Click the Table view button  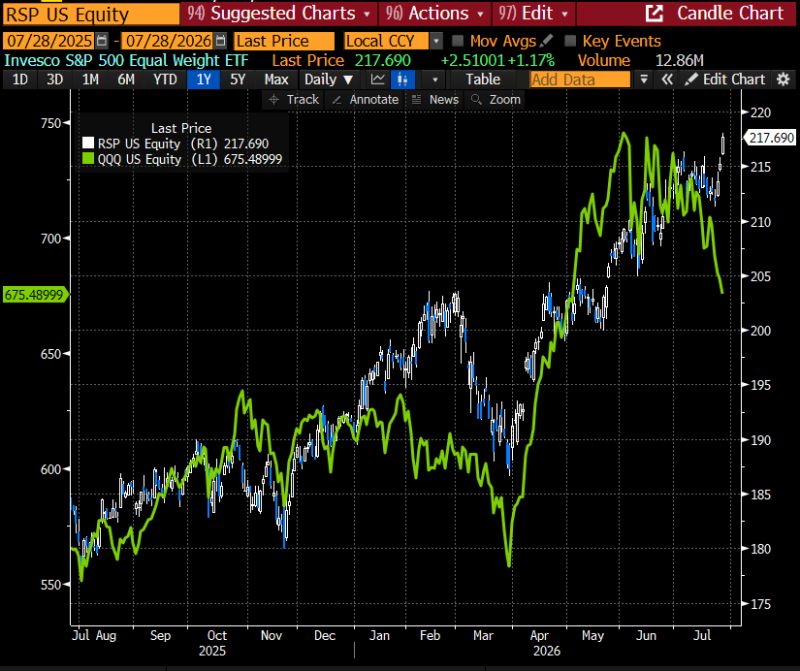[483, 80]
